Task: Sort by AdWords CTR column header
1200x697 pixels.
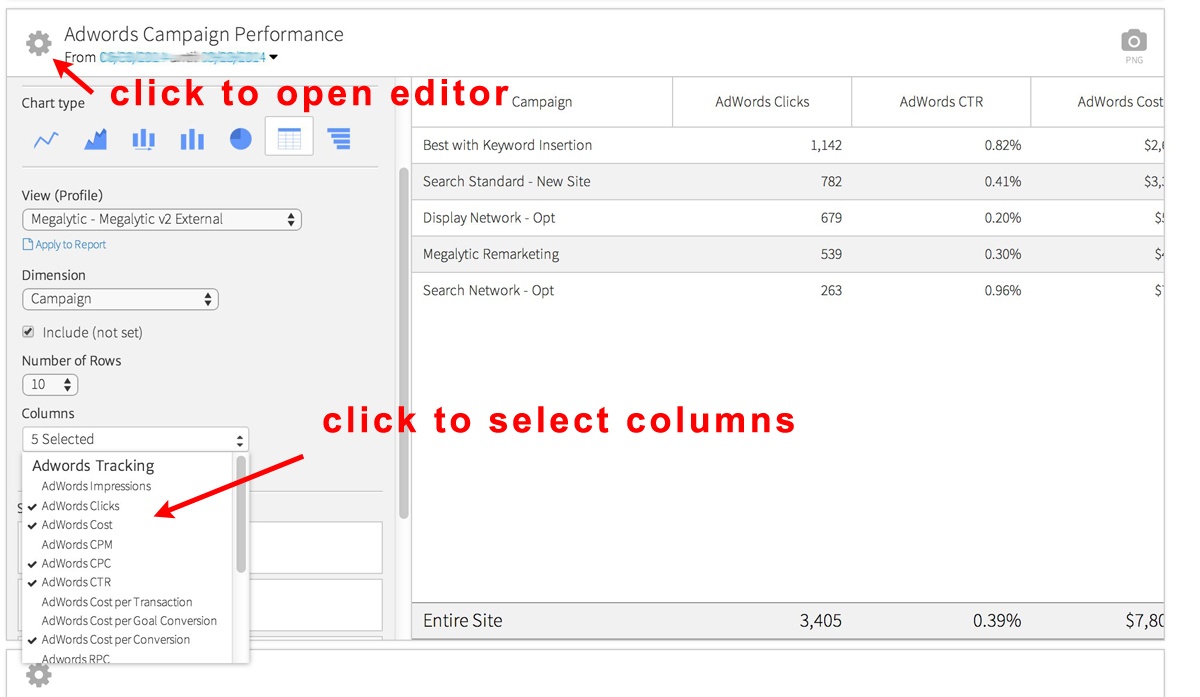Action: coord(940,101)
